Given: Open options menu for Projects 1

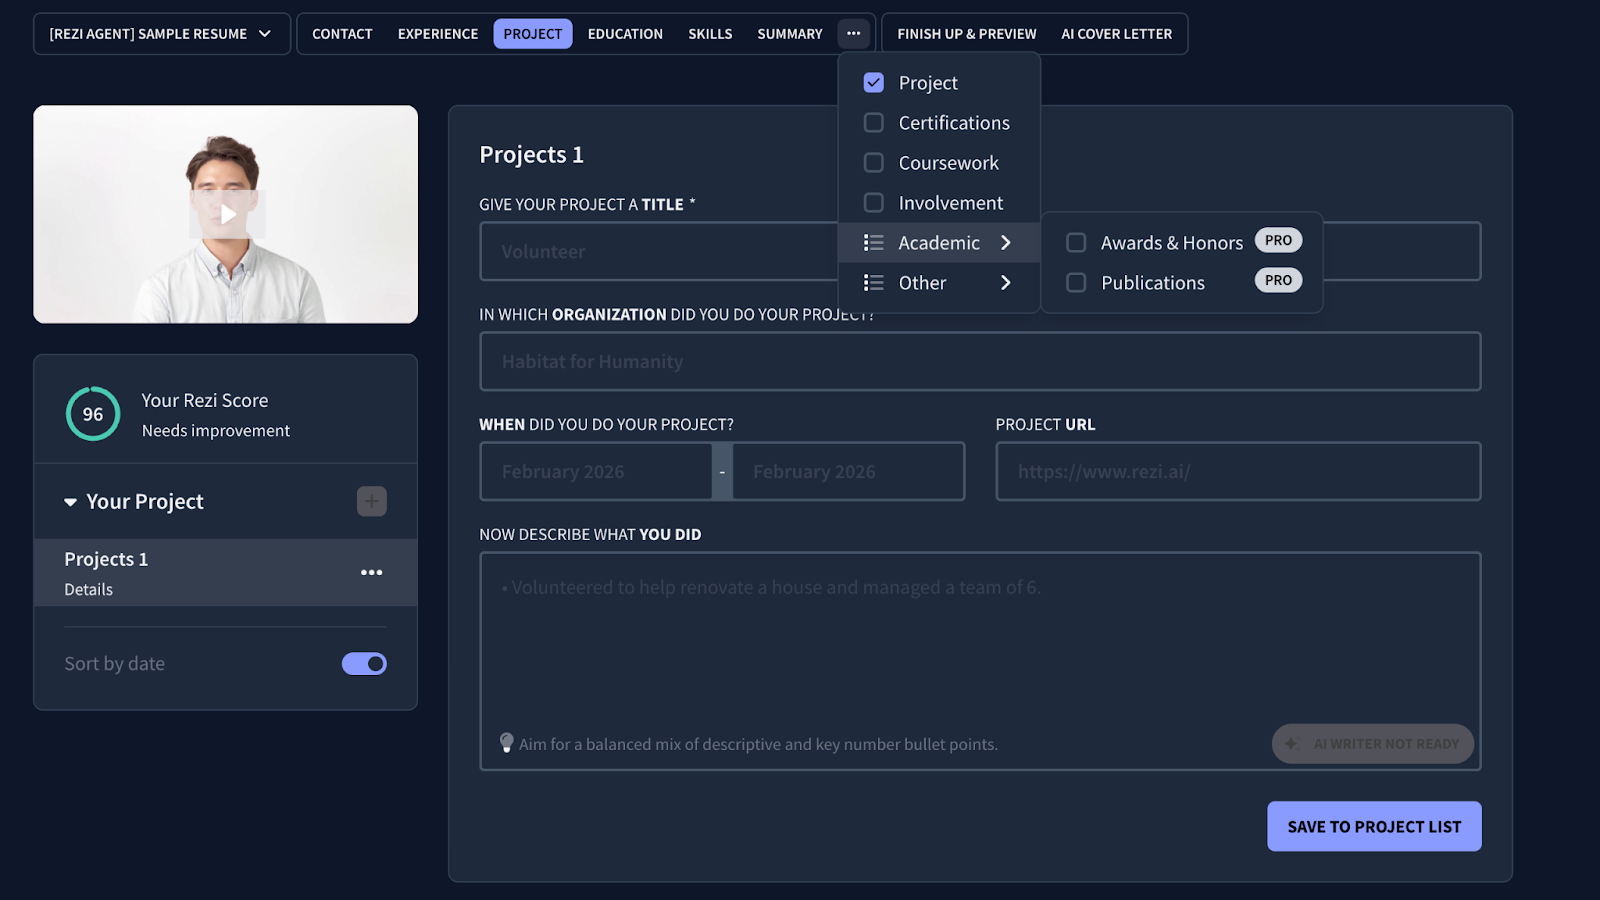Looking at the screenshot, I should [372, 573].
